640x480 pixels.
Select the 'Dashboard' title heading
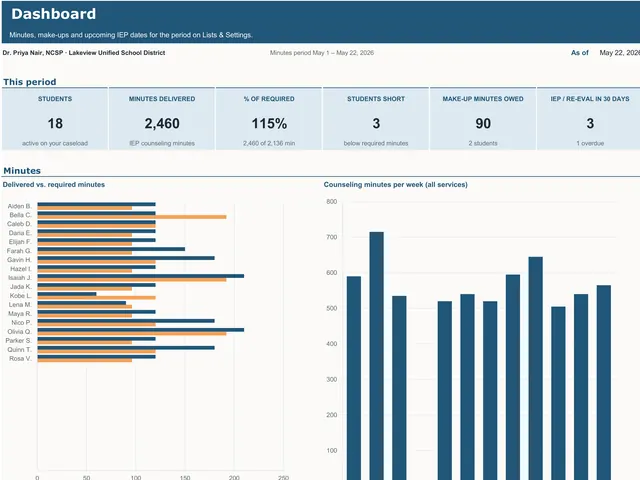[x=53, y=14]
